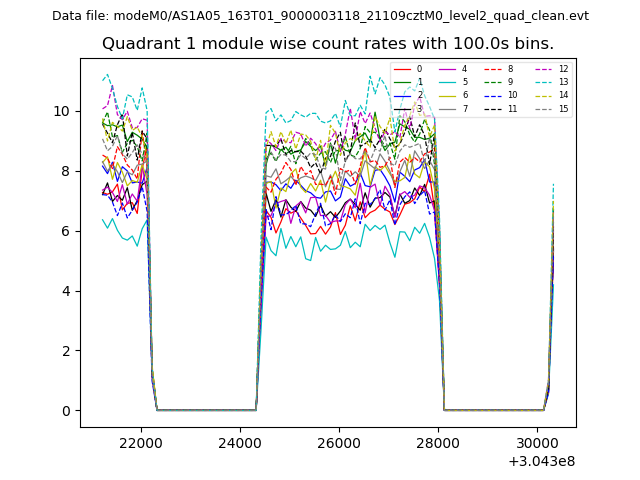Image resolution: width=640 pixels, height=480 pixels.
Task: Click legend entry label 5
Action: [465, 82]
